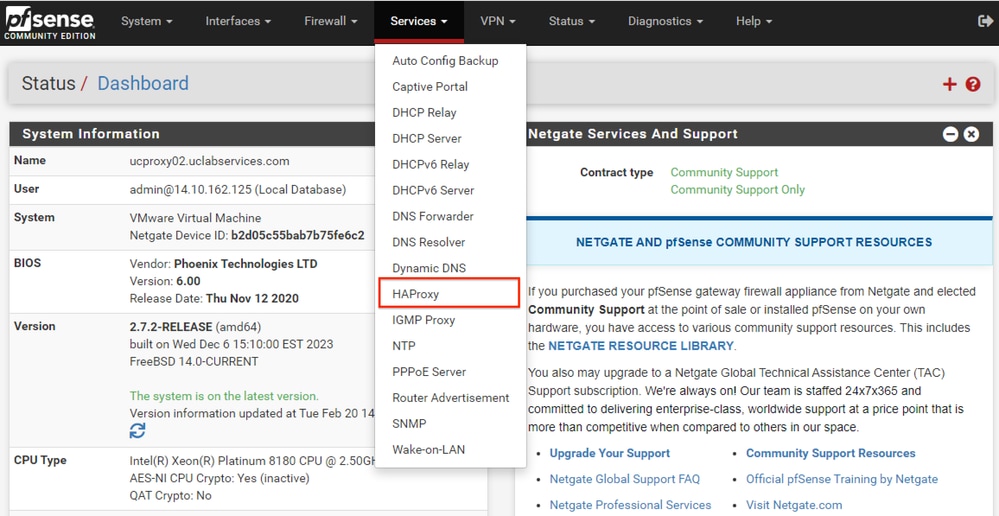Click the 2.7.2-RELEASE version text

coord(171,327)
